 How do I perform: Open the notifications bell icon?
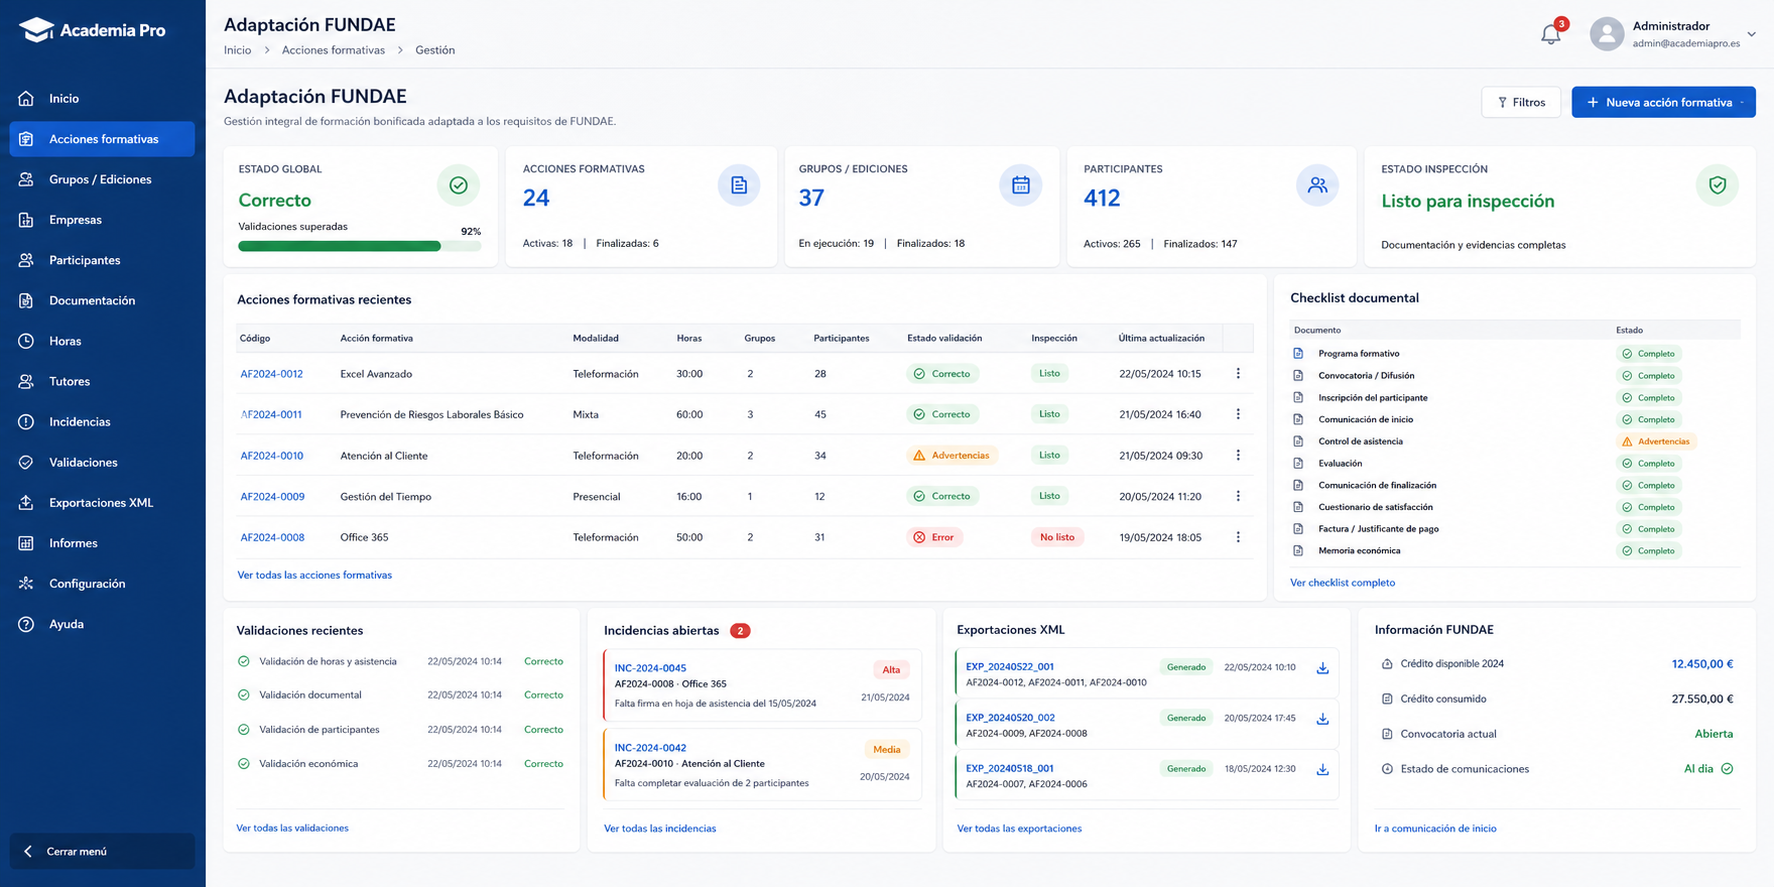tap(1551, 34)
